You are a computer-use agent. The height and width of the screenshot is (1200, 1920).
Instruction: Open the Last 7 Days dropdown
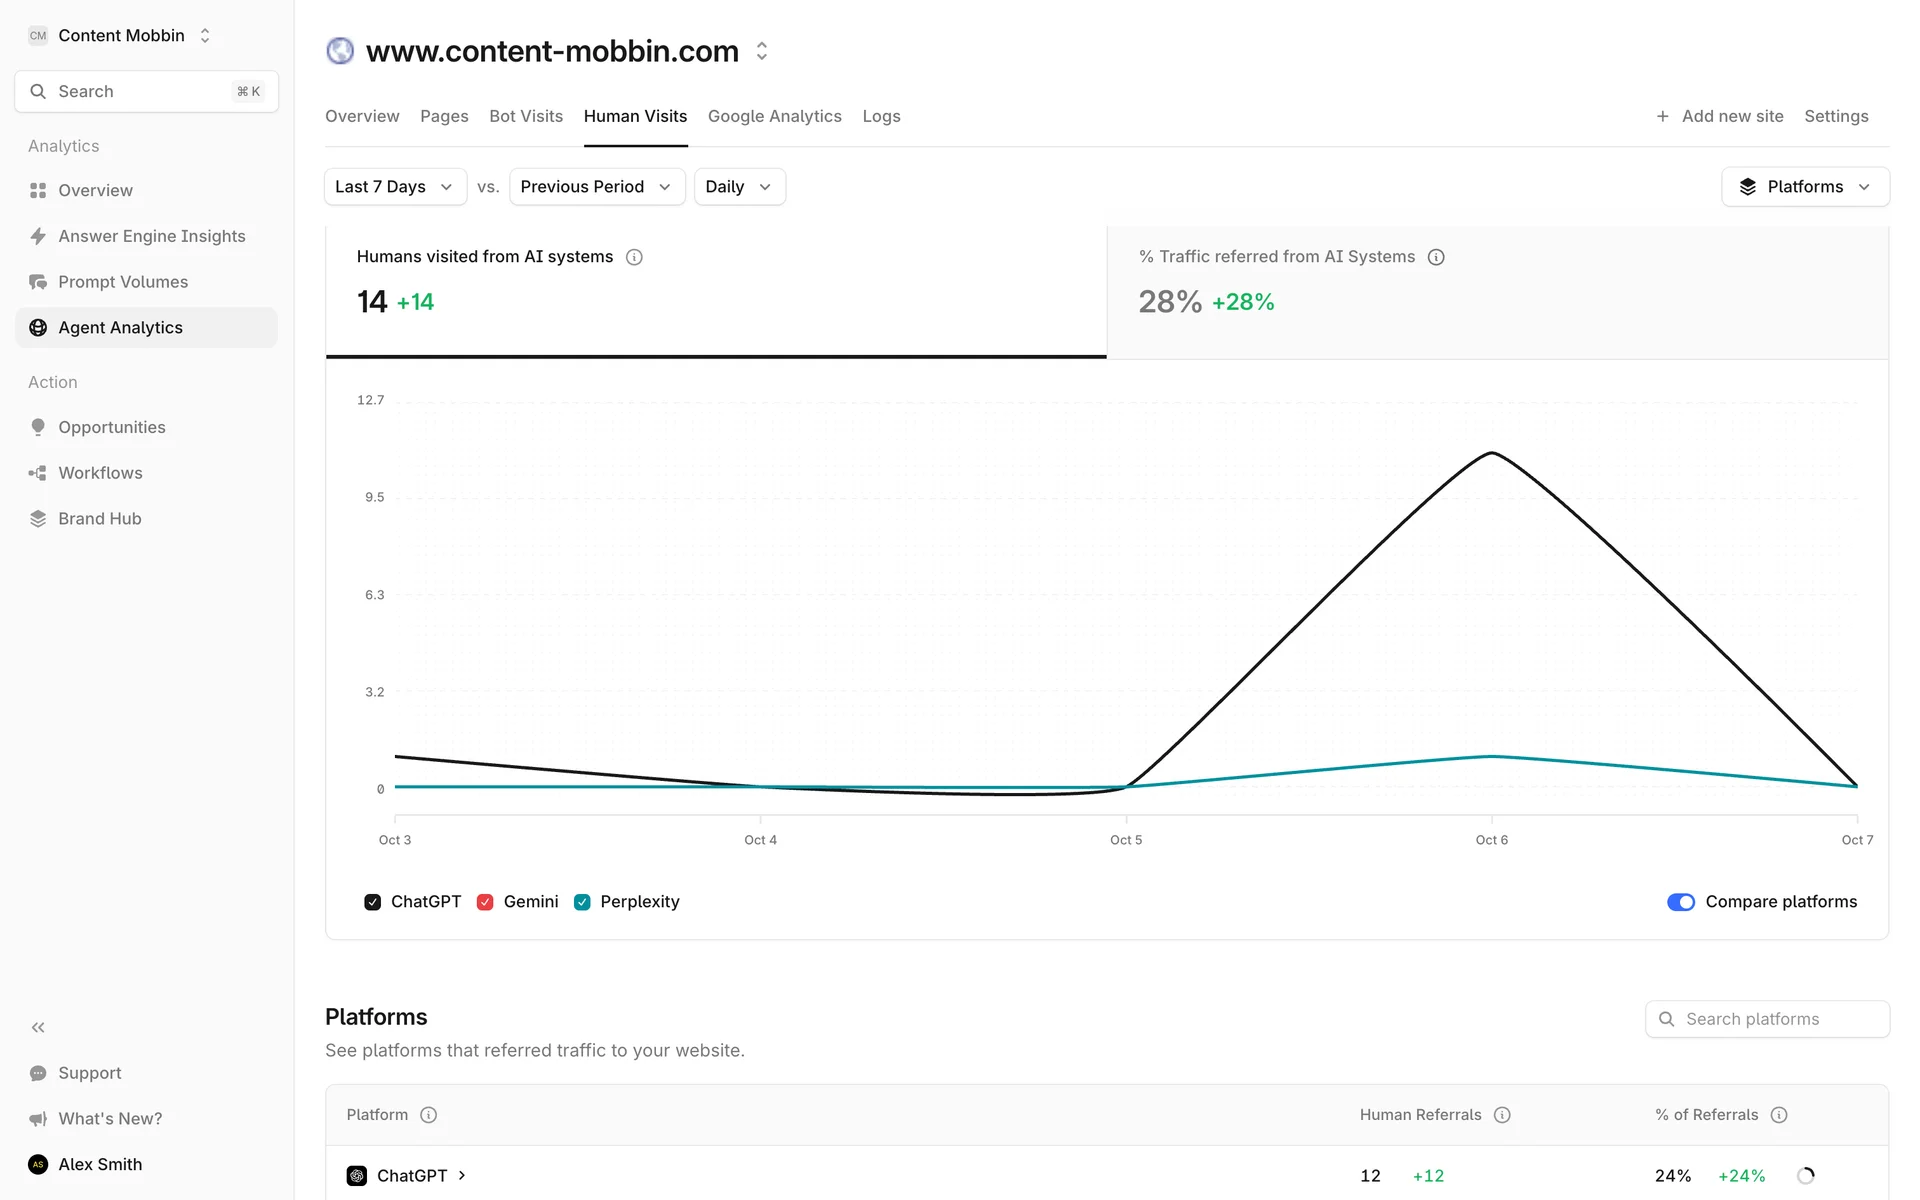pos(395,187)
